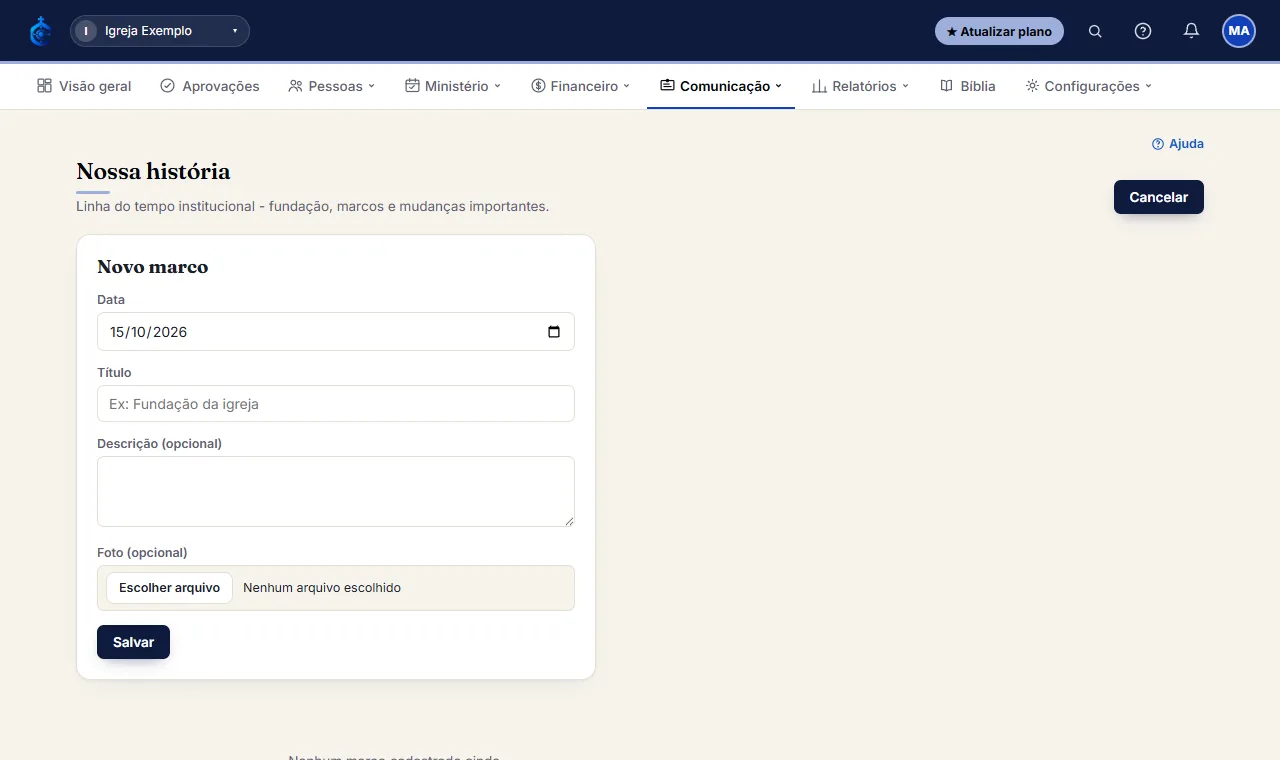1280x760 pixels.
Task: Click the Visão geral dashboard icon
Action: (x=44, y=86)
